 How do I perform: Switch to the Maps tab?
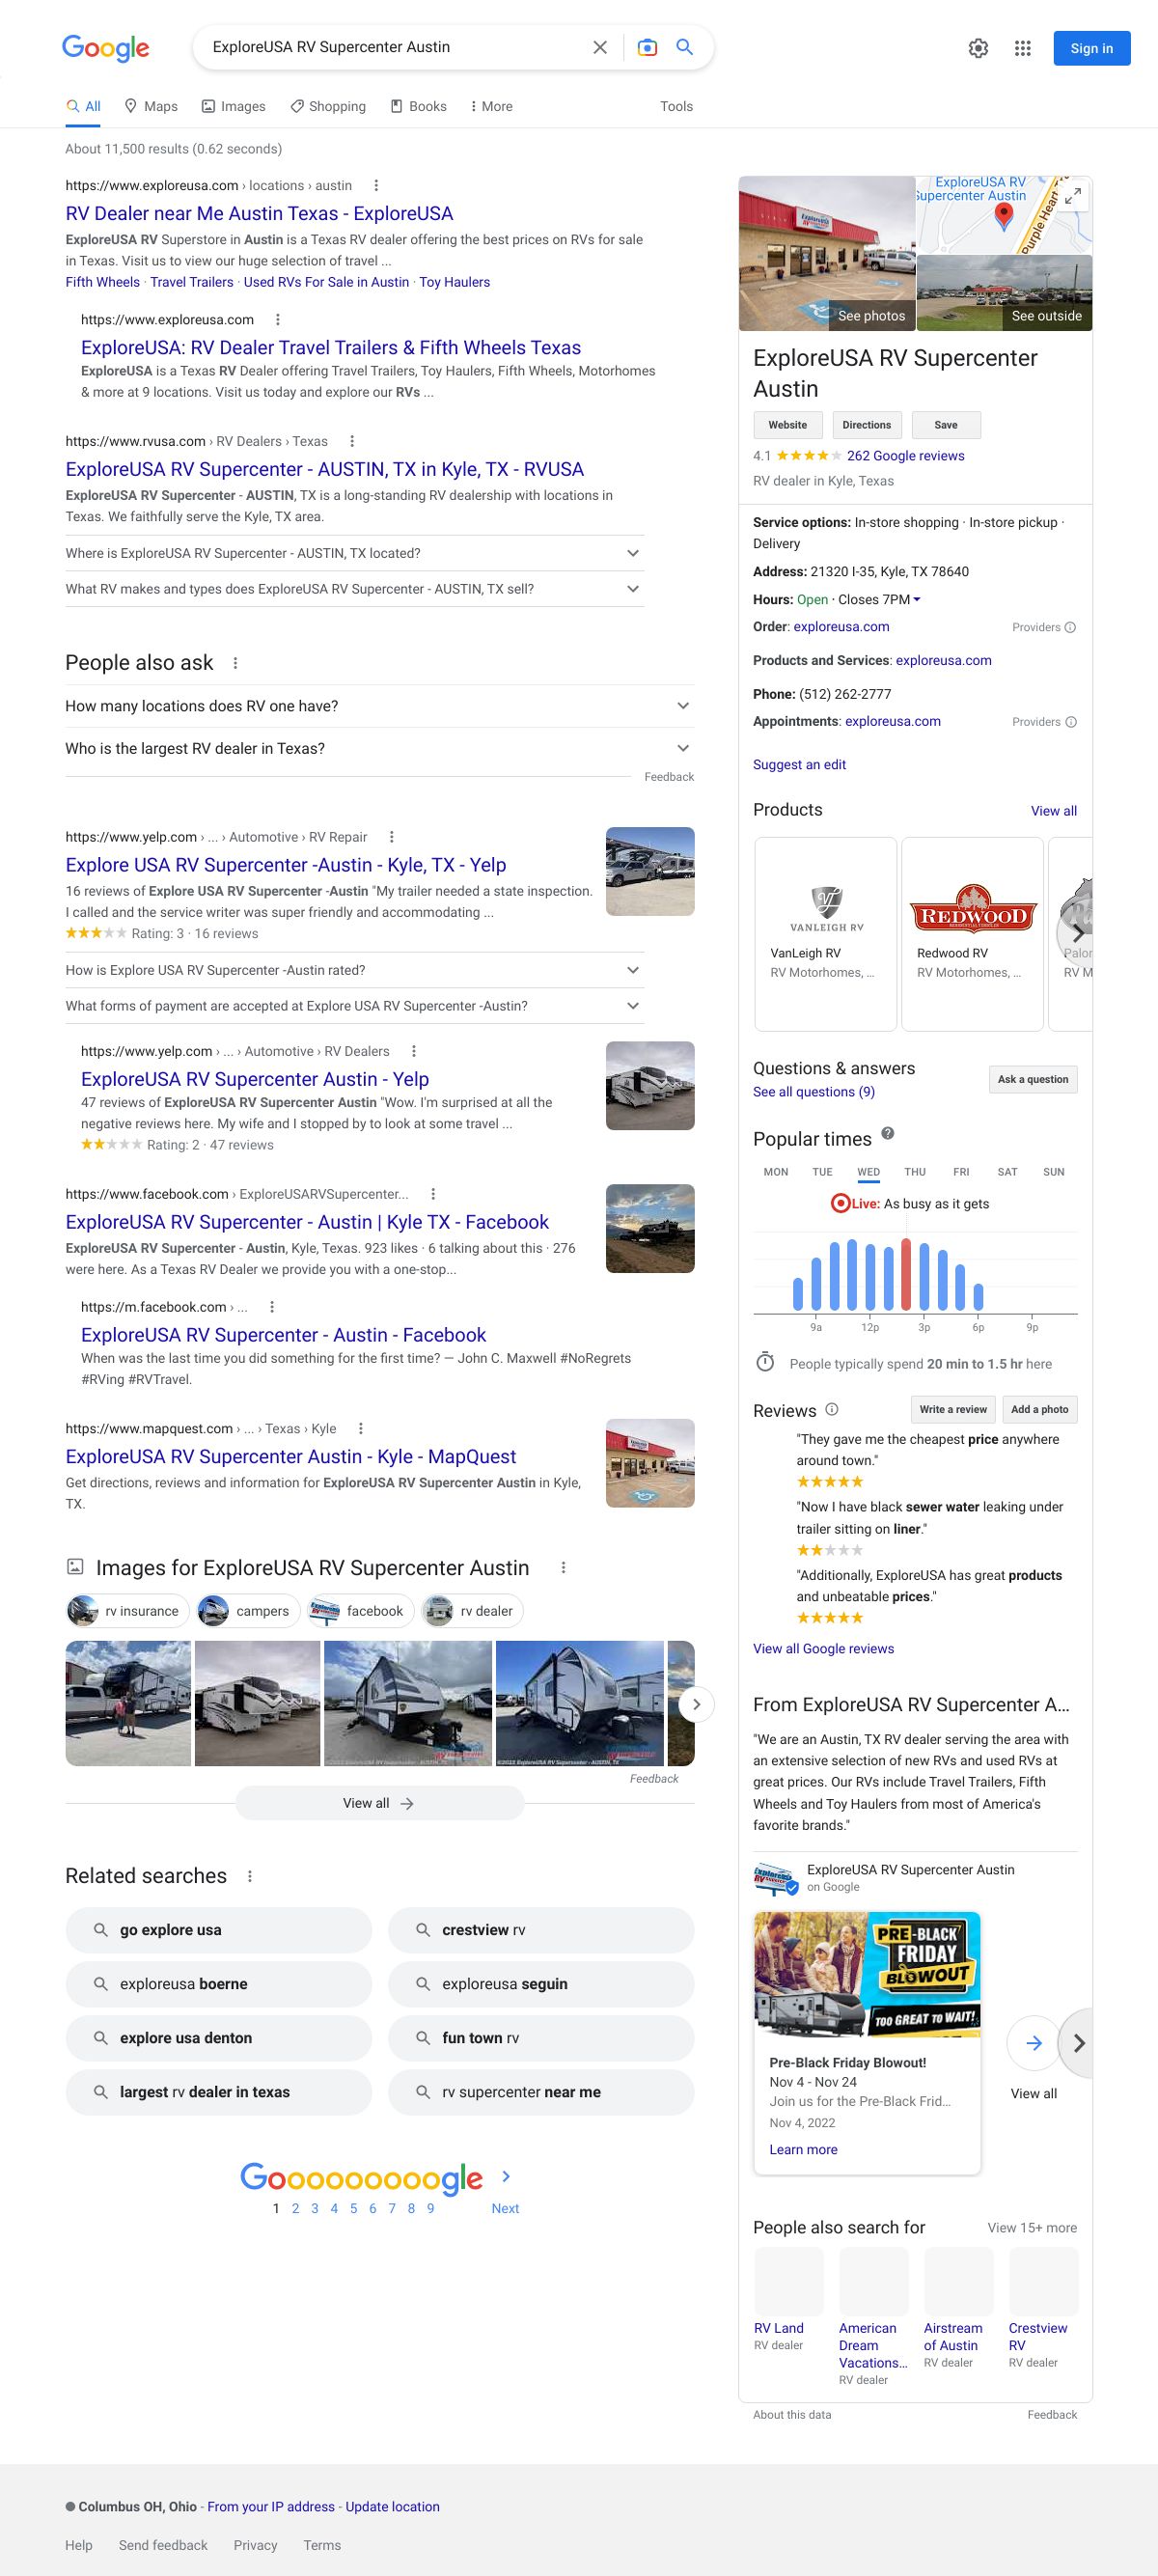(x=151, y=106)
